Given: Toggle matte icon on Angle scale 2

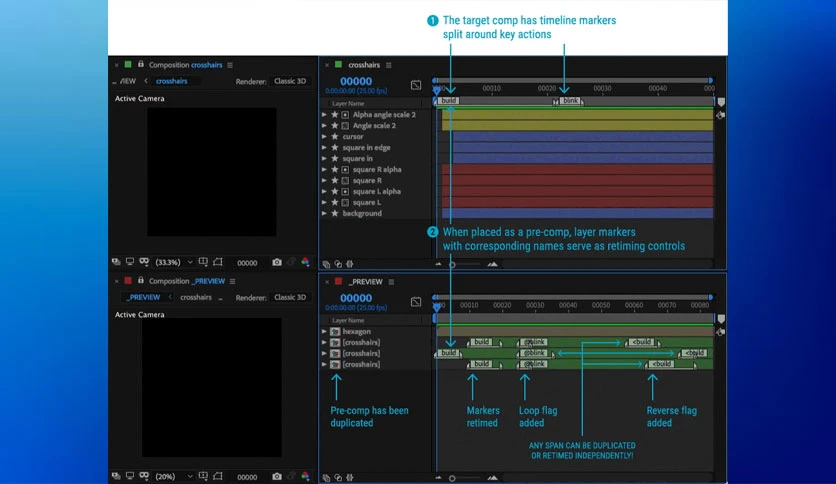Looking at the screenshot, I should coord(345,126).
